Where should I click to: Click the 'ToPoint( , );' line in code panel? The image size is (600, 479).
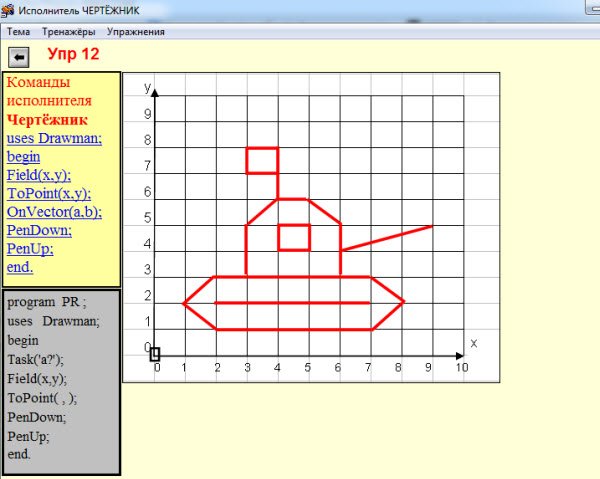click(x=42, y=397)
